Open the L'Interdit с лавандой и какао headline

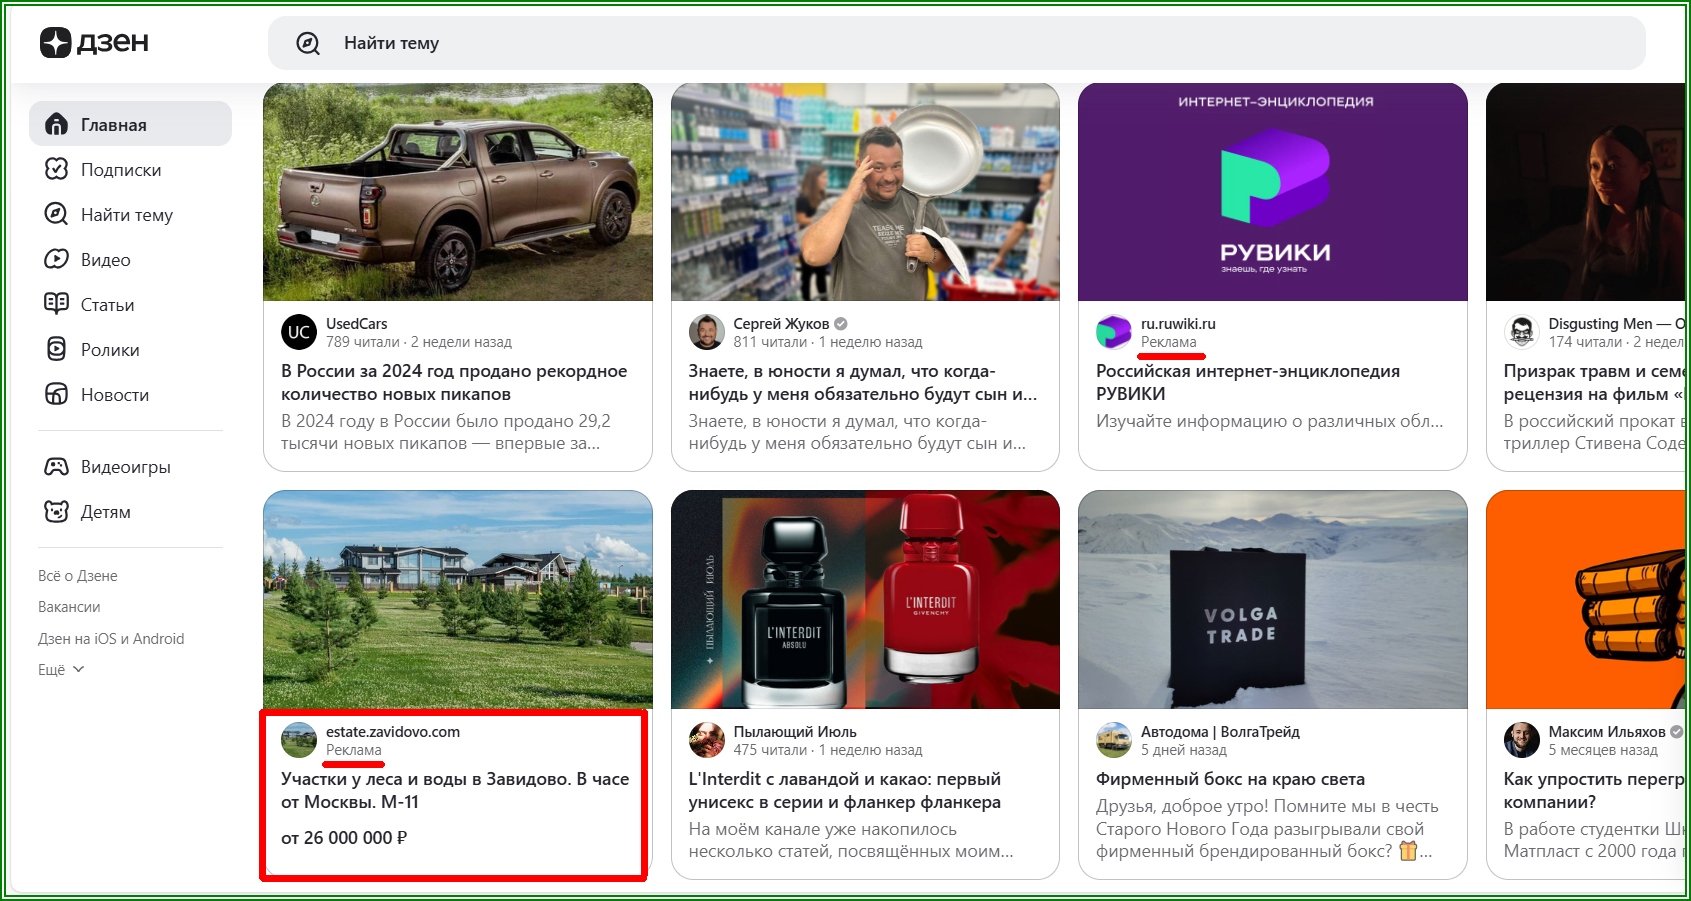[x=844, y=790]
